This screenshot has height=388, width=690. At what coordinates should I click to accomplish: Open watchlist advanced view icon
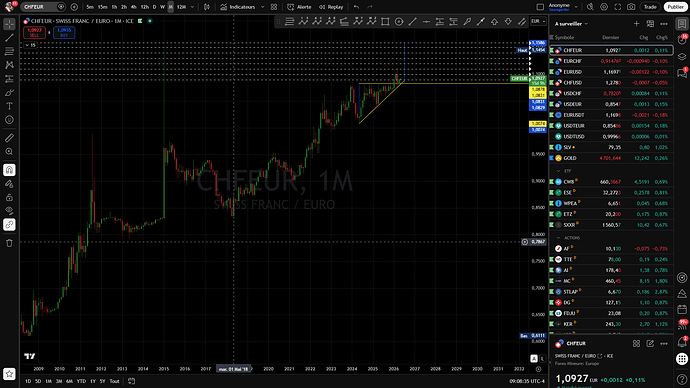pos(650,24)
